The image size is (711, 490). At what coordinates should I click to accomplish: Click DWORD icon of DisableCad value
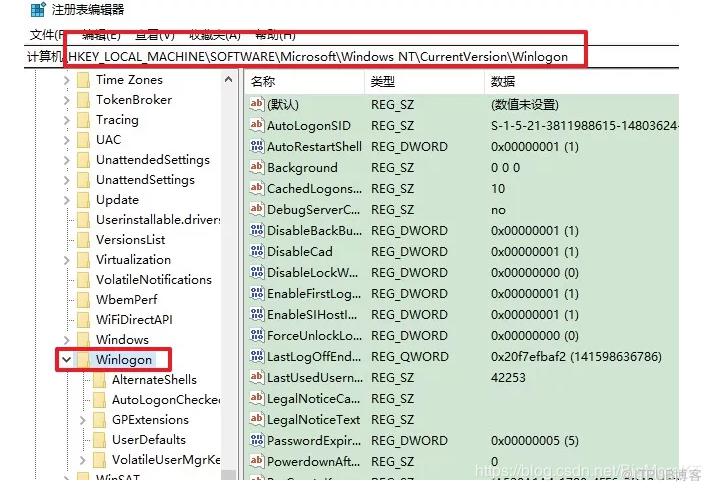click(x=257, y=251)
